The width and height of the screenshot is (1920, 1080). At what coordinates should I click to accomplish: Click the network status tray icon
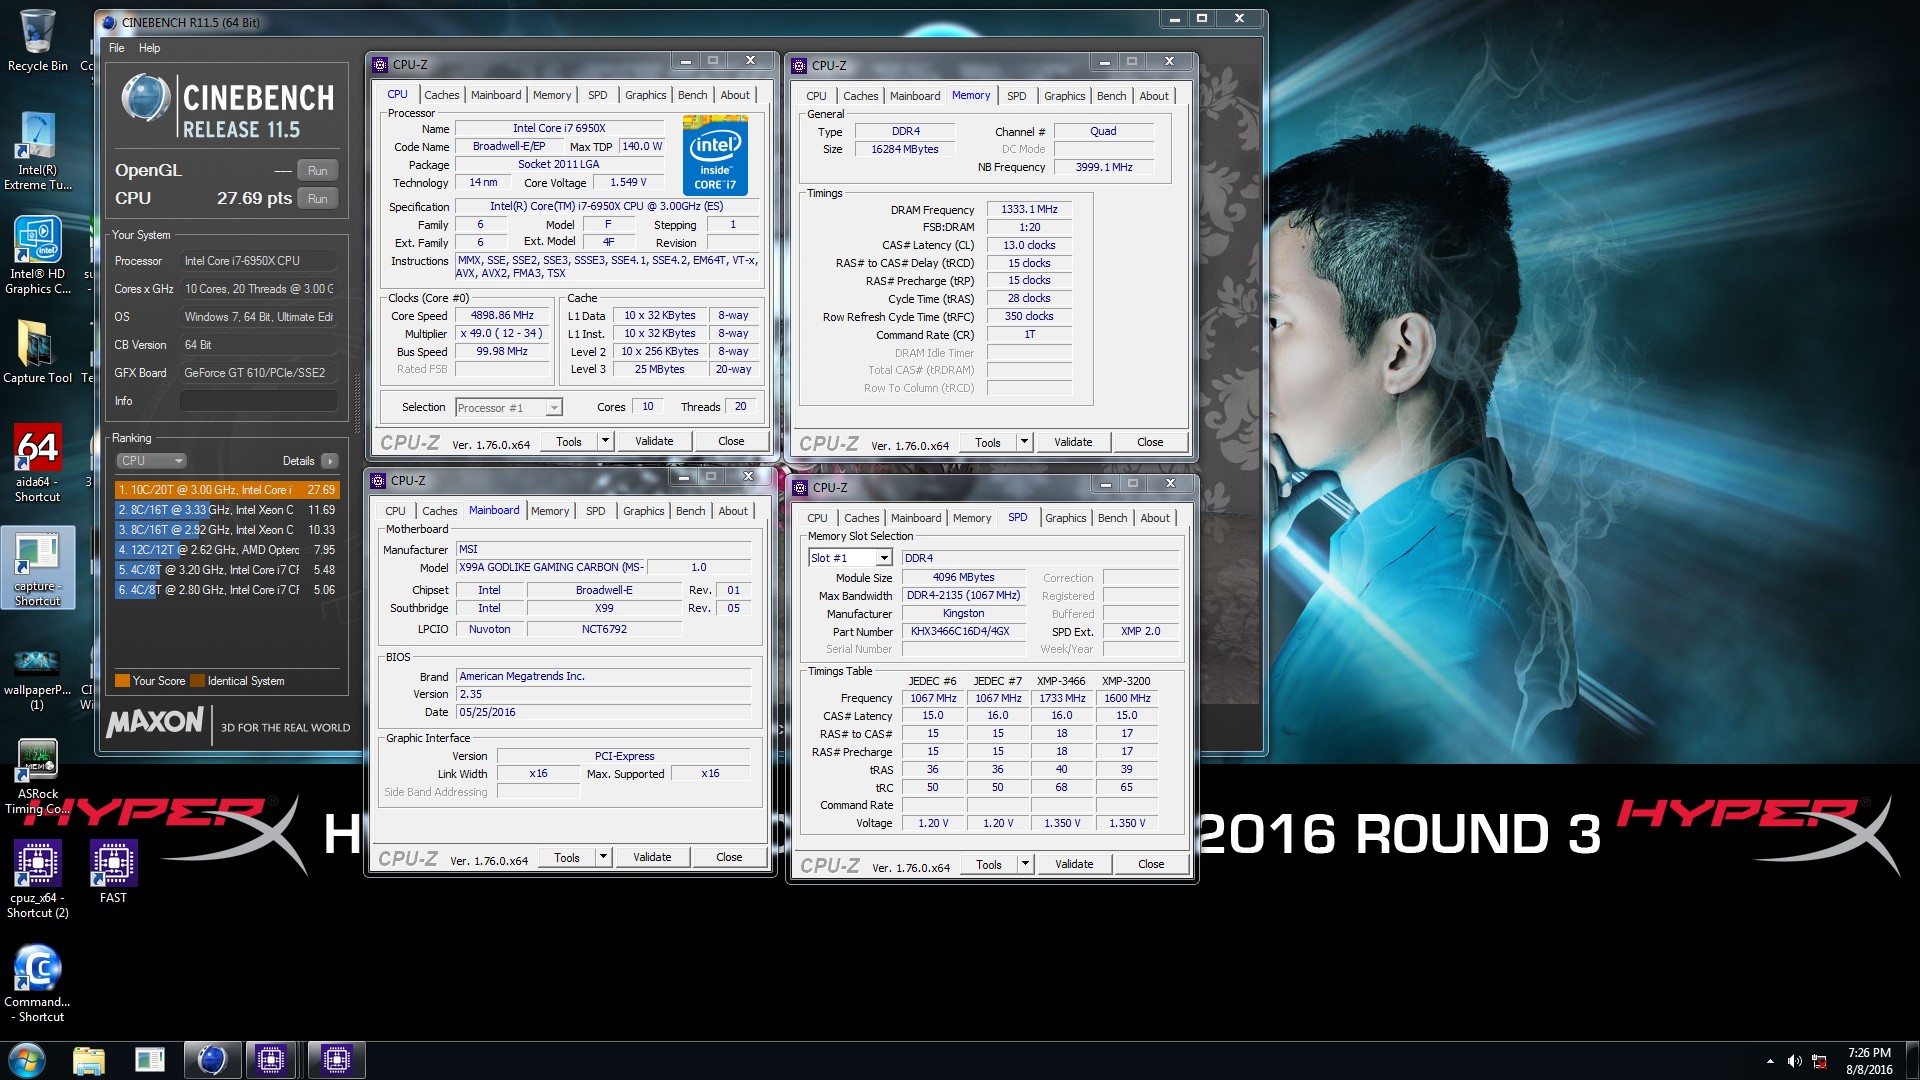coord(1820,1061)
